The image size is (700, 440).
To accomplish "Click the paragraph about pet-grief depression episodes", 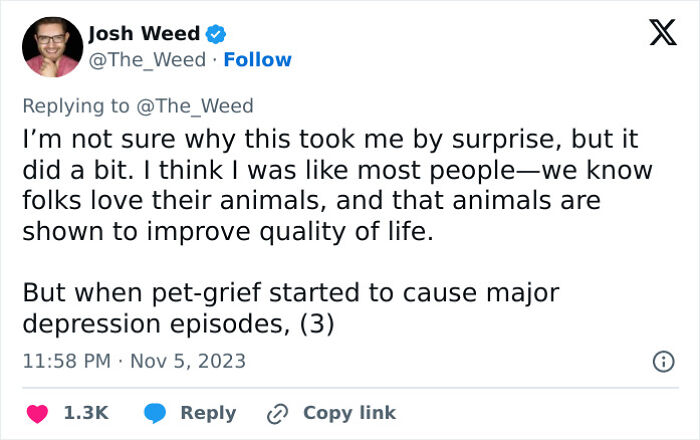I will pyautogui.click(x=290, y=310).
